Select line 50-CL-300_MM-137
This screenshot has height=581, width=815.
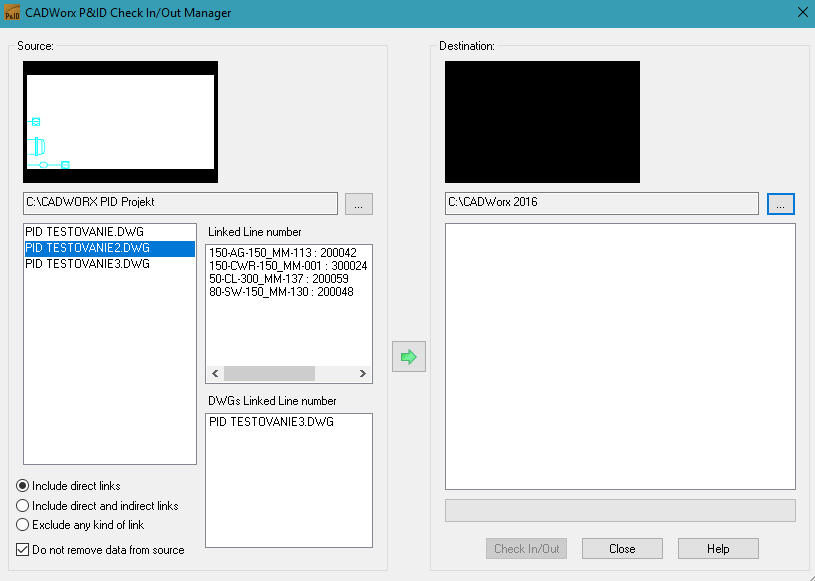(278, 279)
